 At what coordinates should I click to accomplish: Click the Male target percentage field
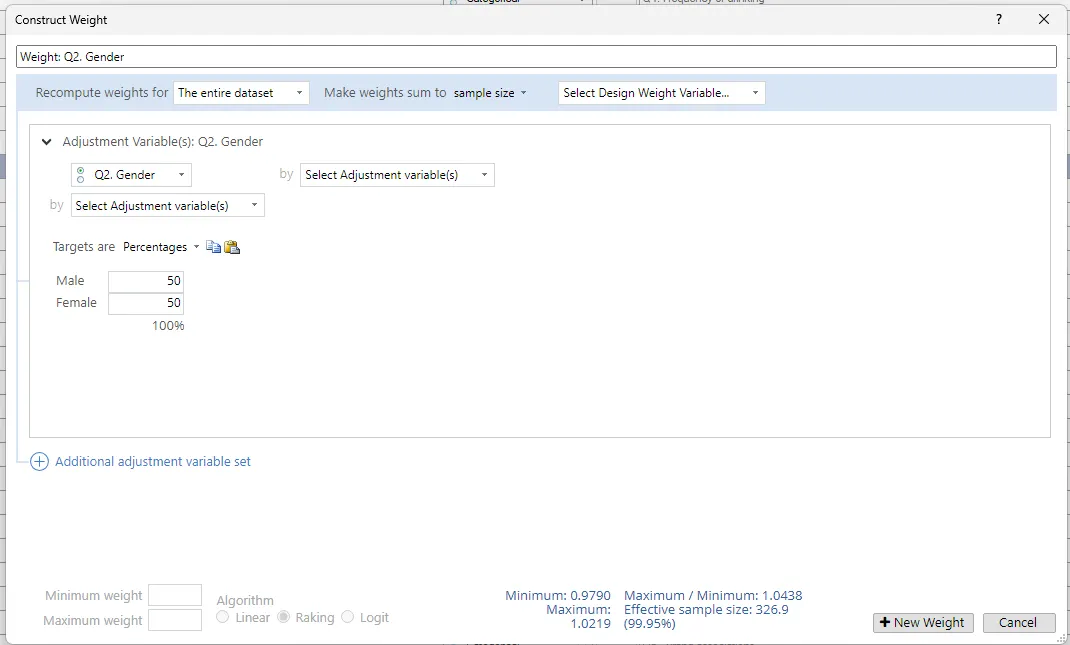click(146, 281)
